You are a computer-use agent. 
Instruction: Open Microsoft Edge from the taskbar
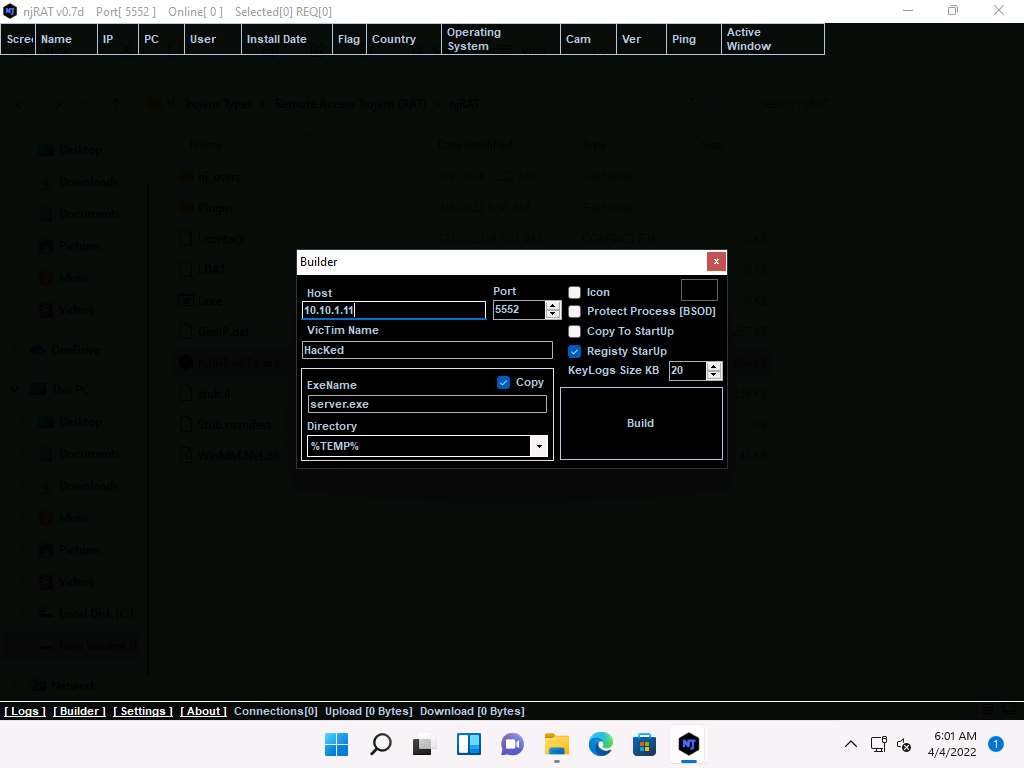[x=600, y=744]
